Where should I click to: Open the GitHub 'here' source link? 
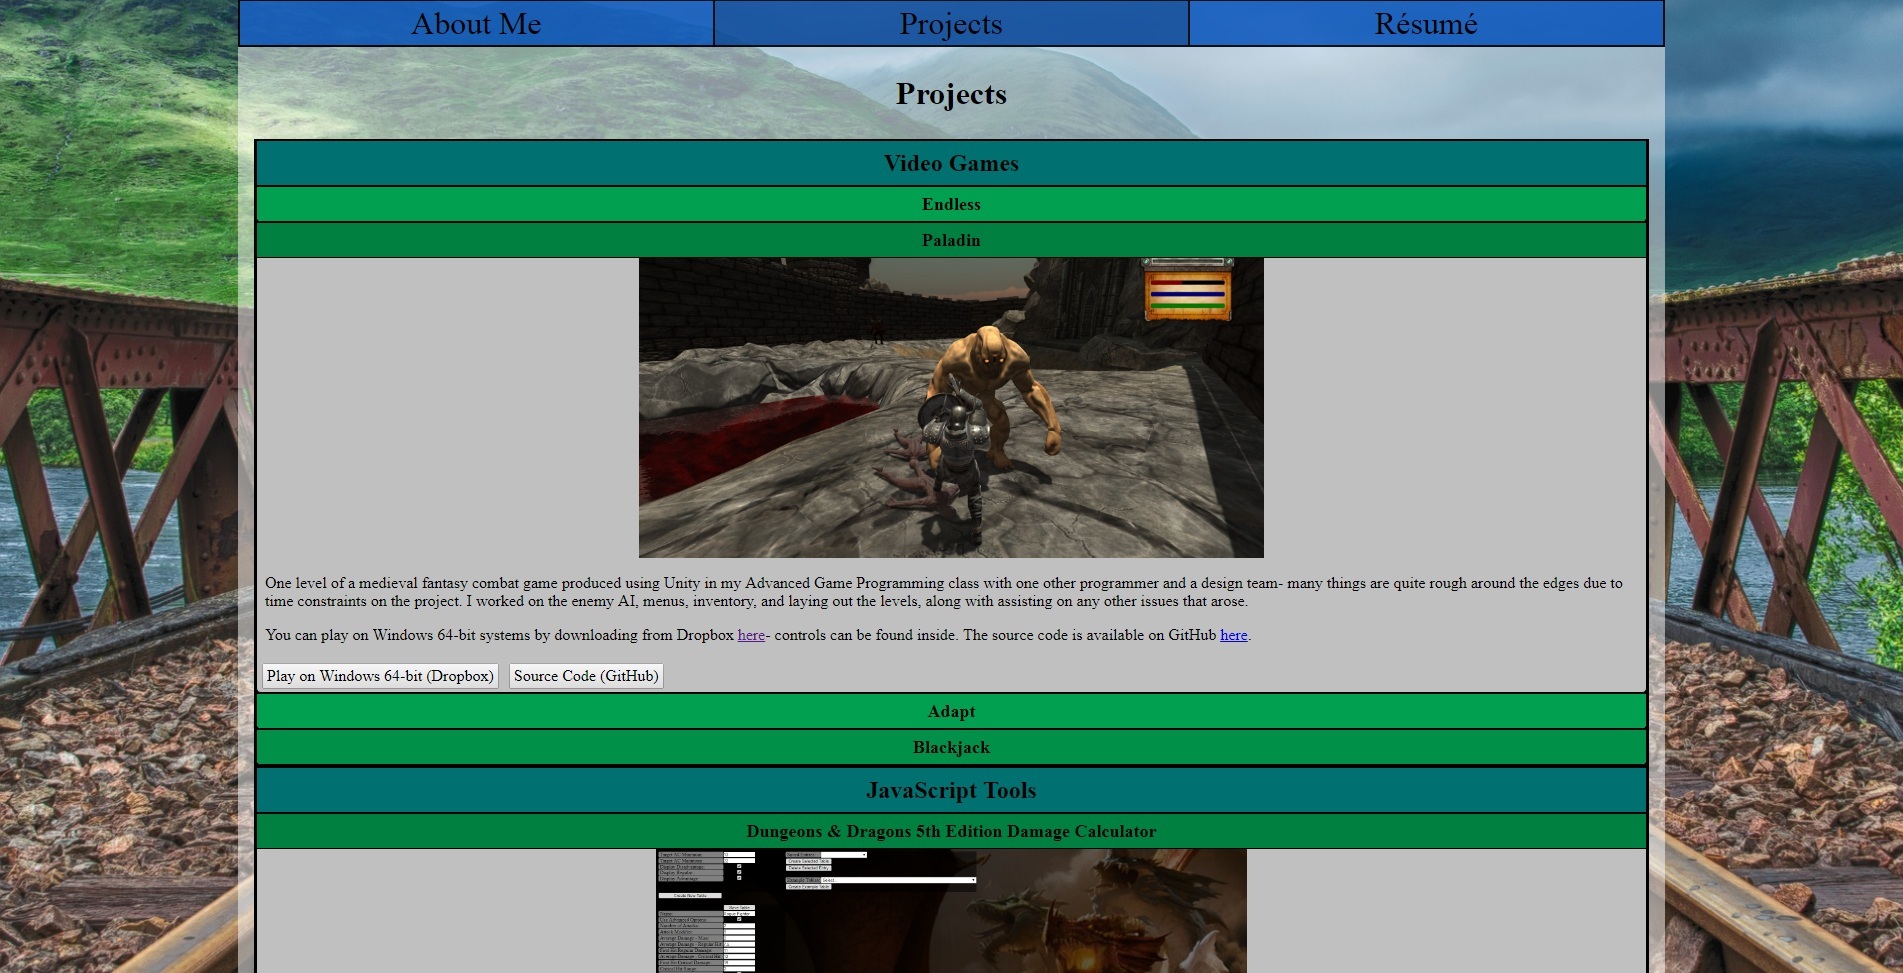1233,635
